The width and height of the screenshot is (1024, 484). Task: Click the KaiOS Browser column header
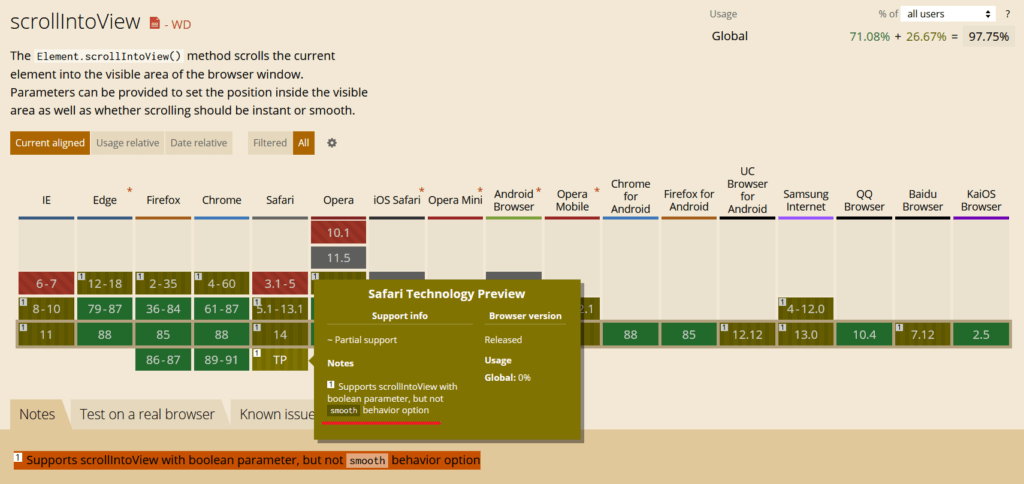(x=981, y=200)
